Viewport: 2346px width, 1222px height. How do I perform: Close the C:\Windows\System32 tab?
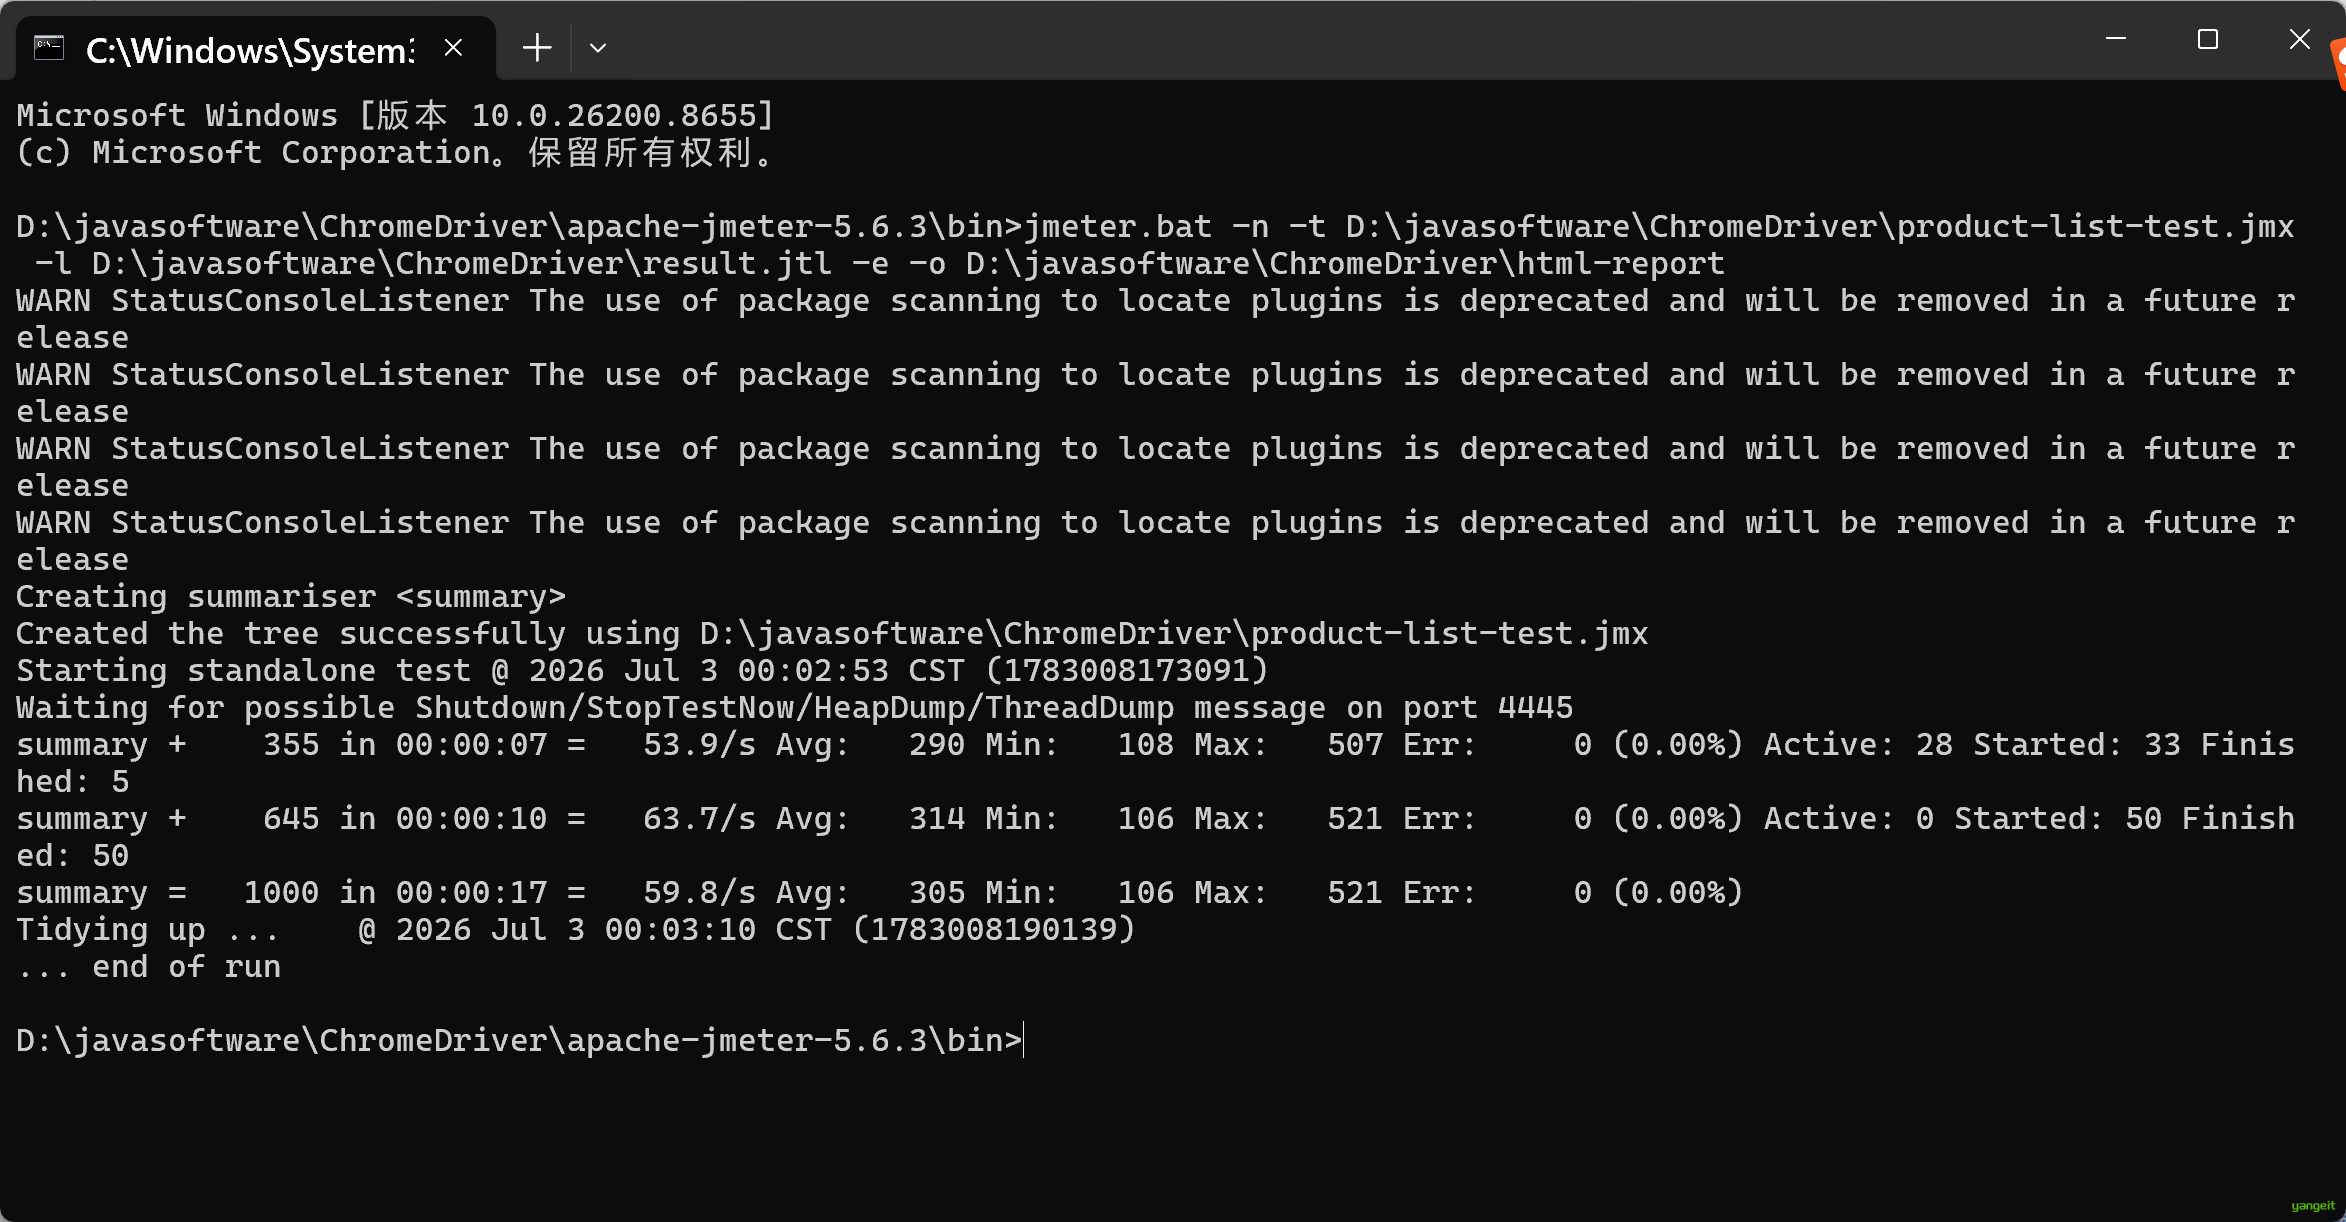point(453,47)
